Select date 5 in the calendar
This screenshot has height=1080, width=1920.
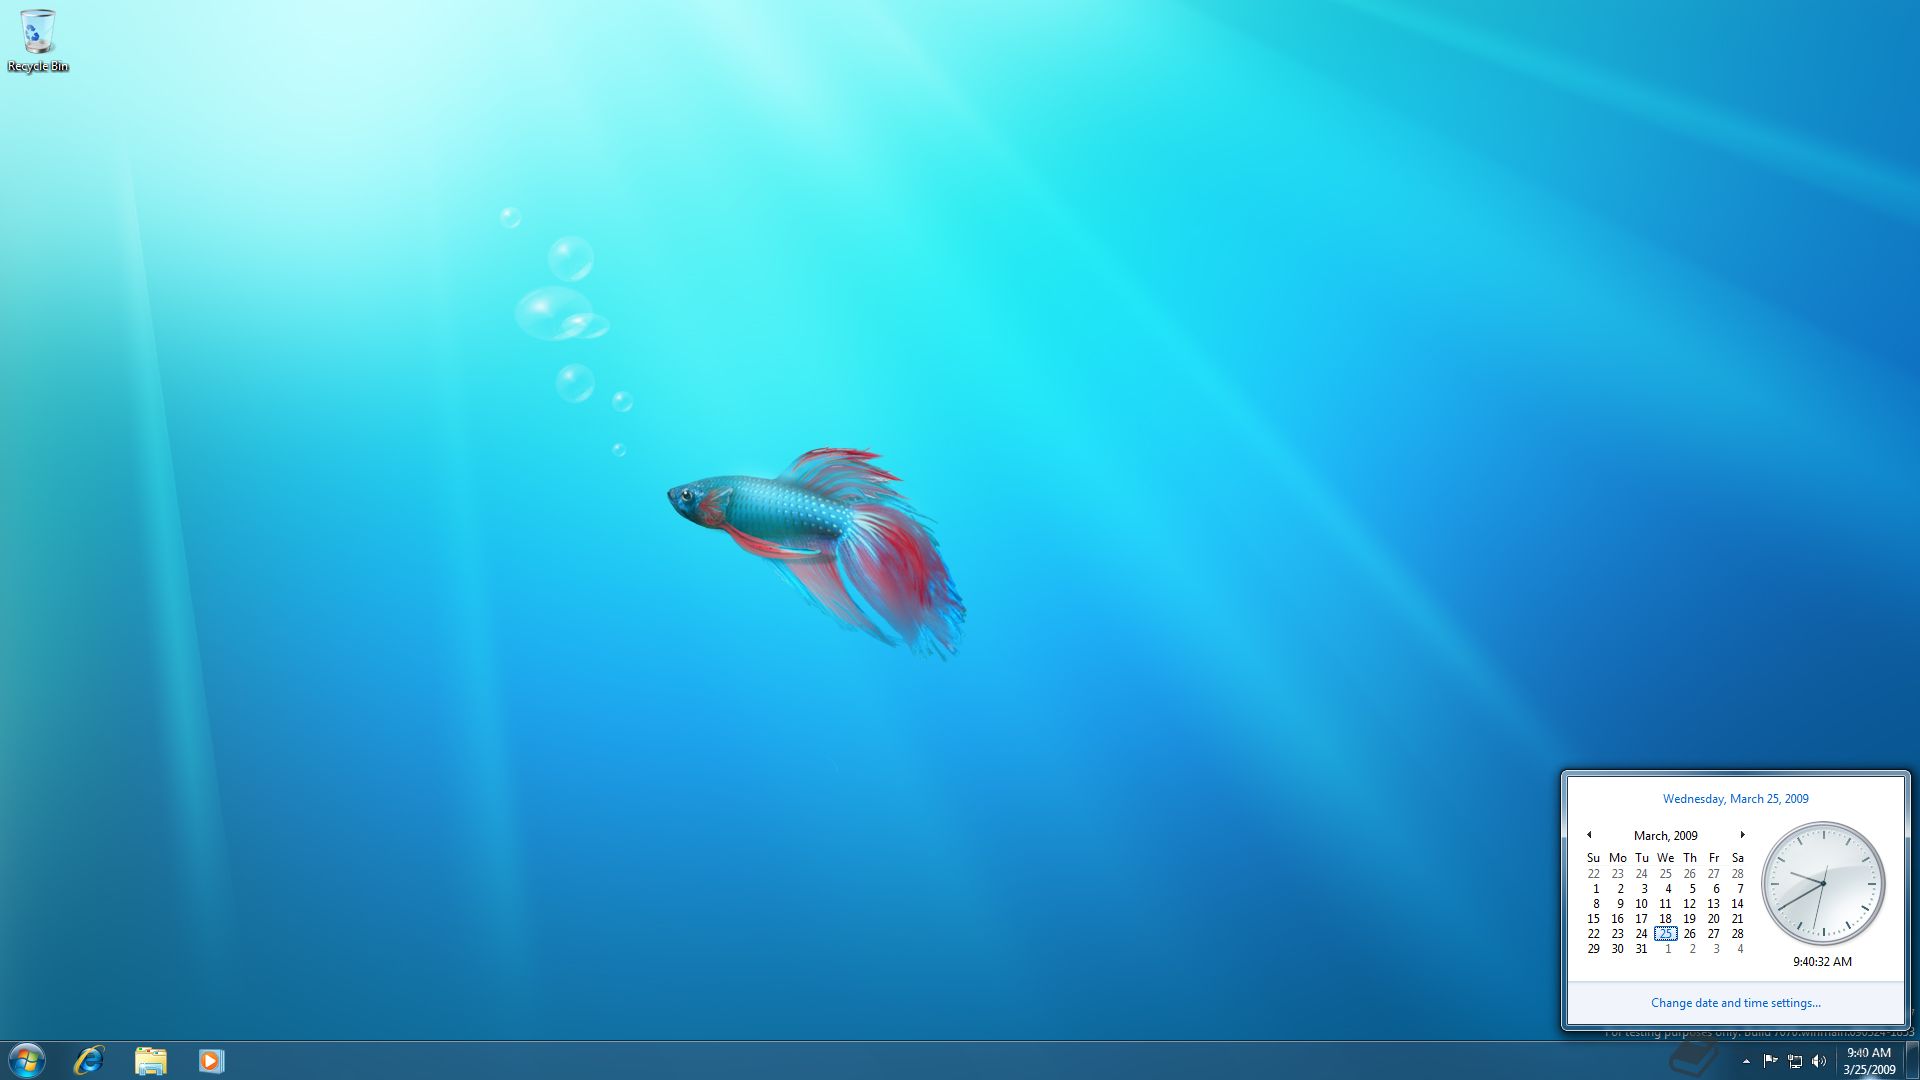(x=1691, y=888)
